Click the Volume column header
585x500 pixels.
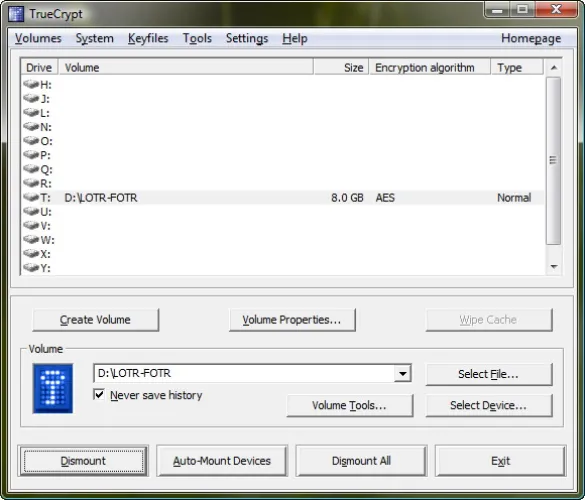[186, 68]
